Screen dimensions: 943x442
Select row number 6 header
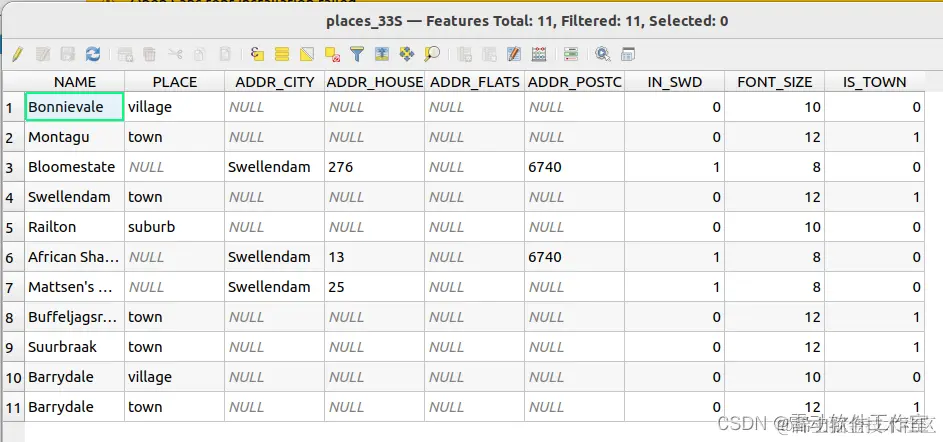click(x=13, y=257)
